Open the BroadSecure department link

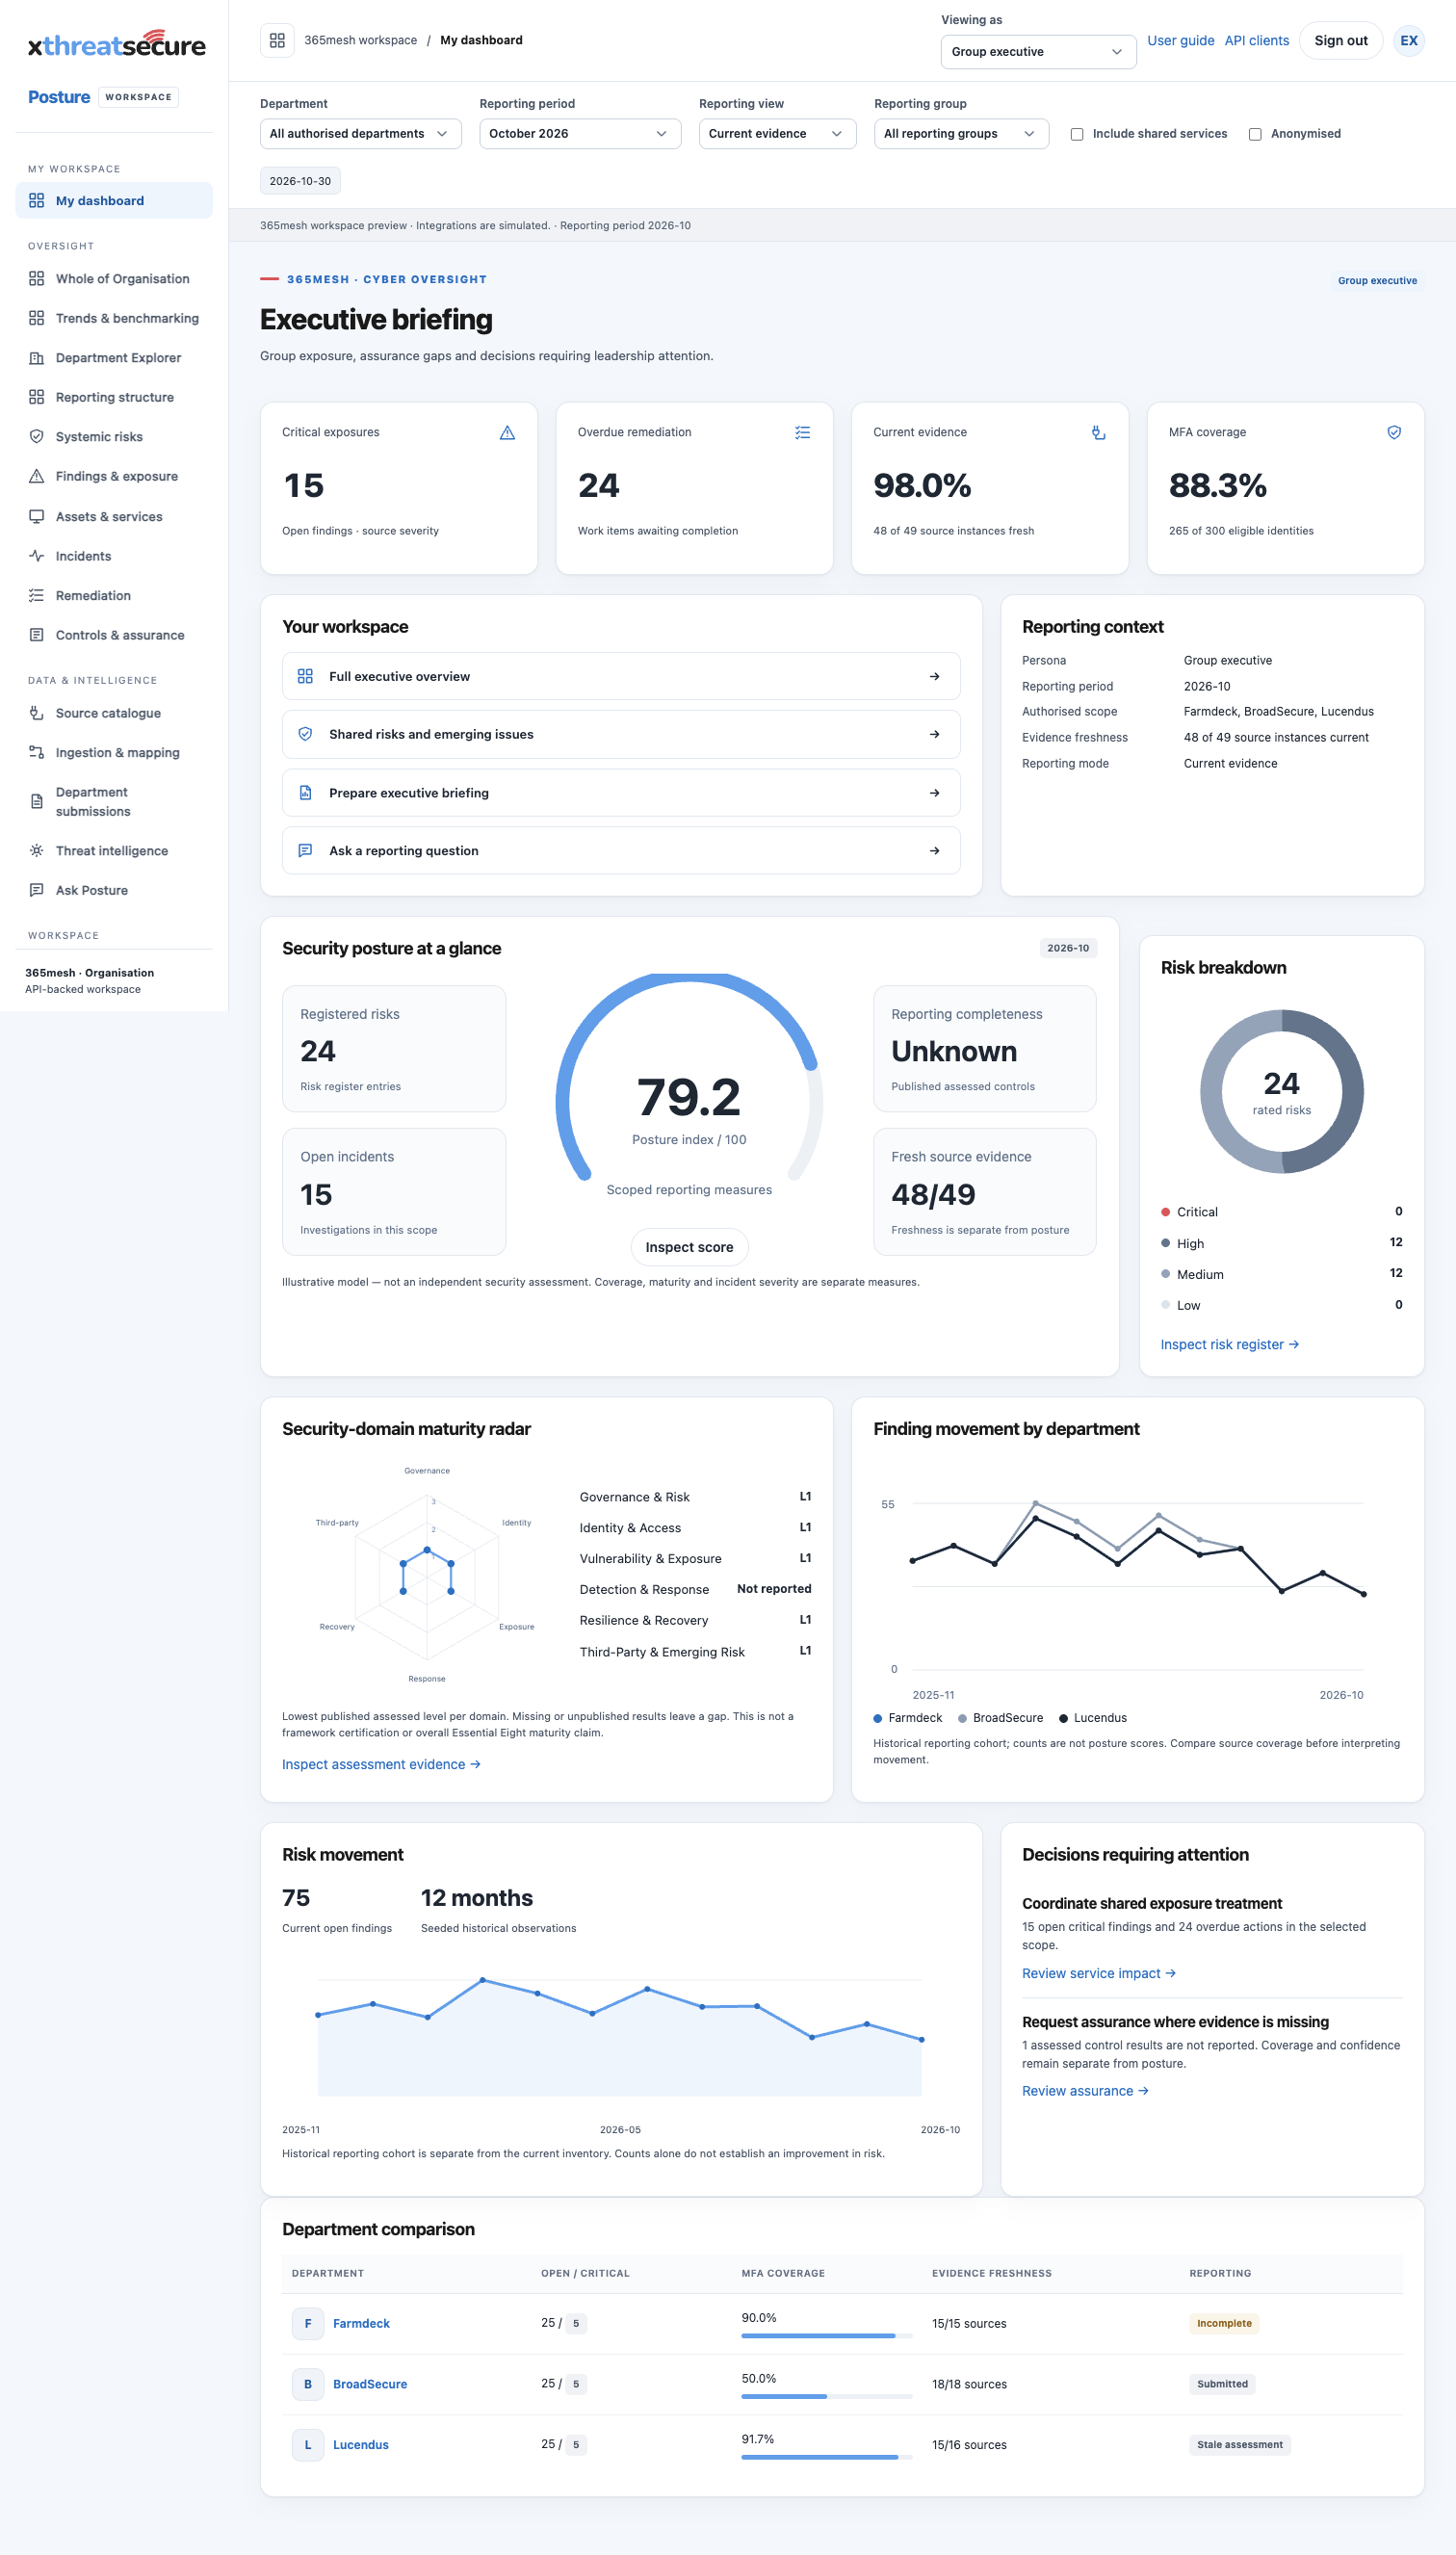click(x=370, y=2384)
